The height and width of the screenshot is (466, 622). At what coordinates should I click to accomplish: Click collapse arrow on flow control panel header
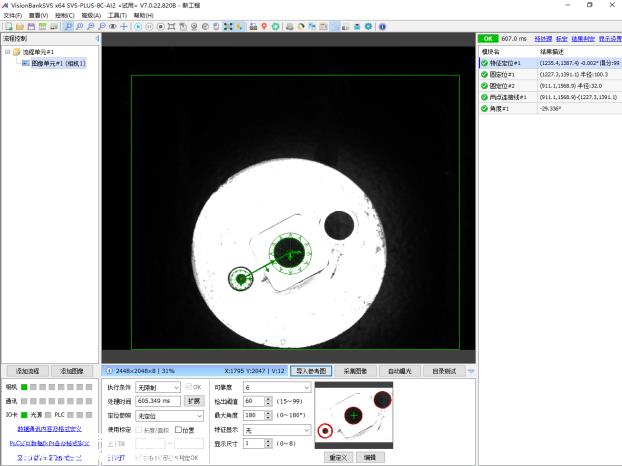pos(97,38)
